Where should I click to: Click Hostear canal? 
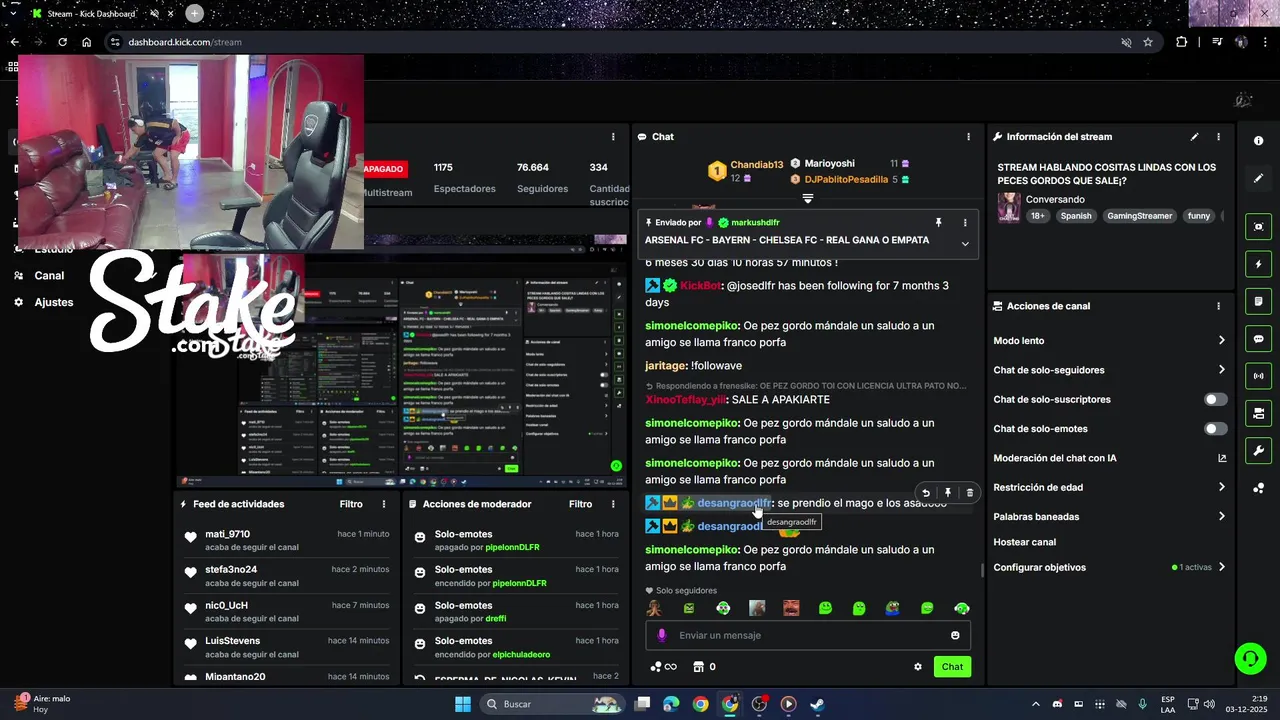coord(1025,542)
